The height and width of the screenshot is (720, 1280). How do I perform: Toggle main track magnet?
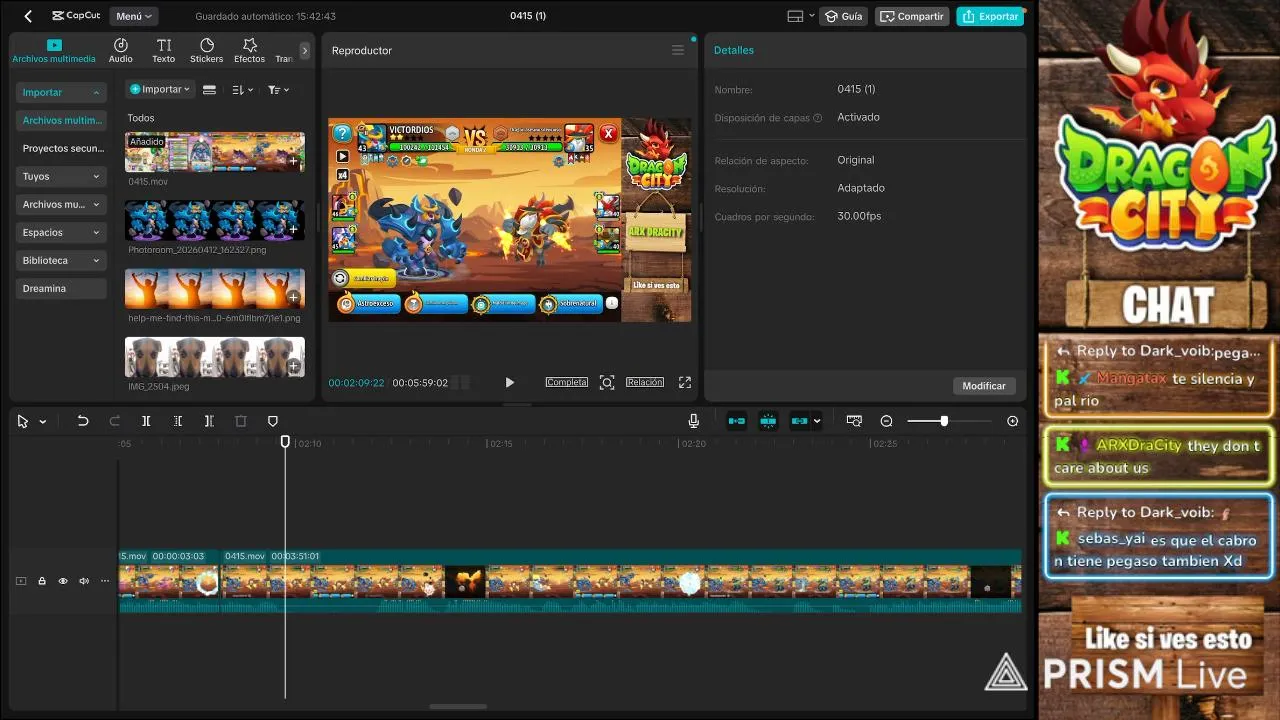736,421
